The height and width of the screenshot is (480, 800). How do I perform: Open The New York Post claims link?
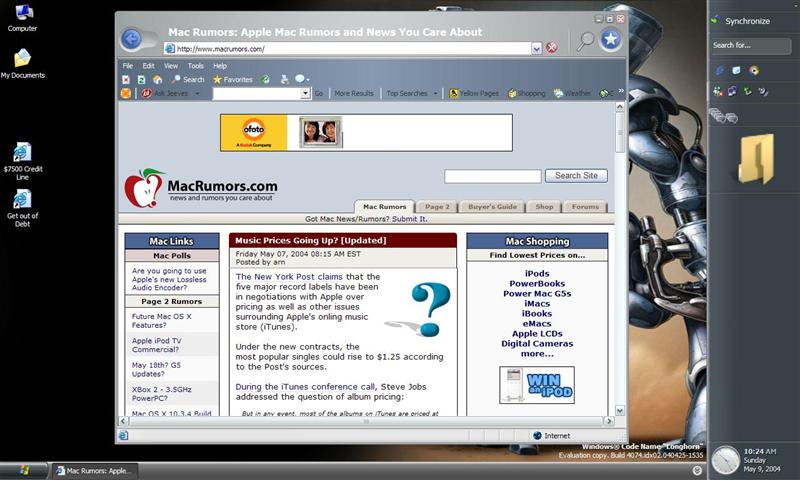[289, 276]
